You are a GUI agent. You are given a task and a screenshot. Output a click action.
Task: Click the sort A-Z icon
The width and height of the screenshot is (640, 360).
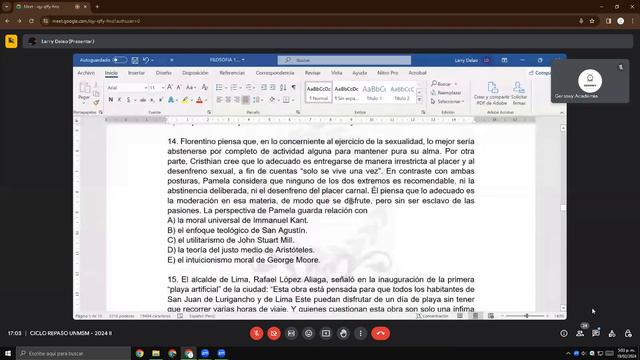tap(283, 87)
